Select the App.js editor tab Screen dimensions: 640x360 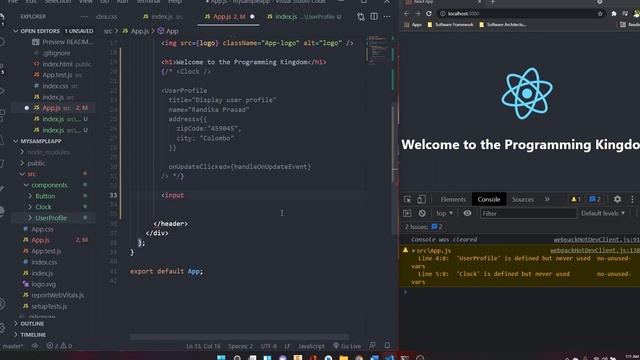tap(229, 17)
